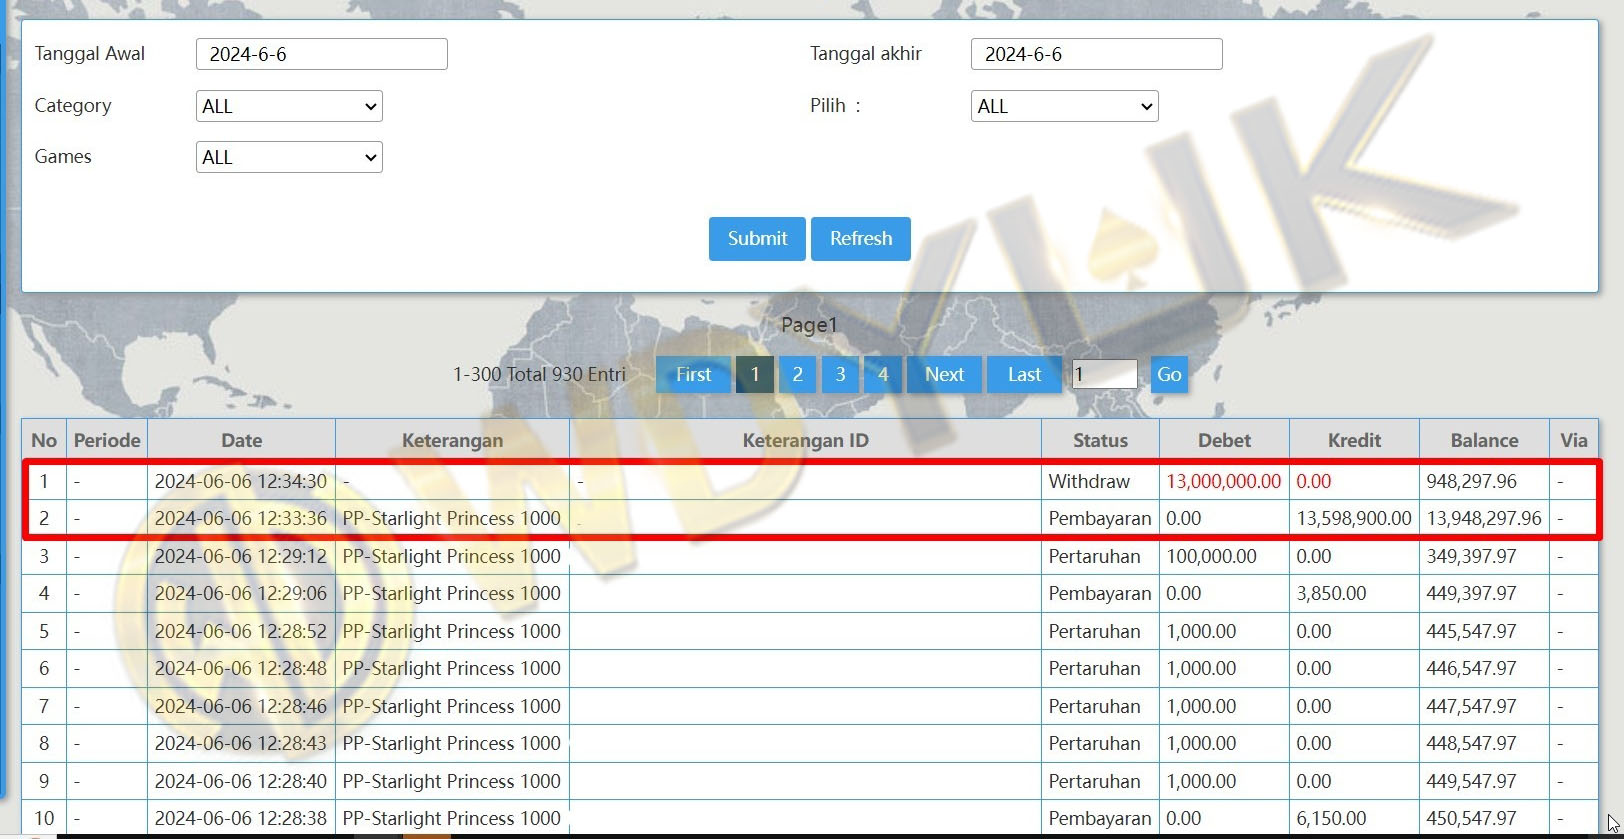
Task: Open the Pilih dropdown
Action: (x=1064, y=106)
